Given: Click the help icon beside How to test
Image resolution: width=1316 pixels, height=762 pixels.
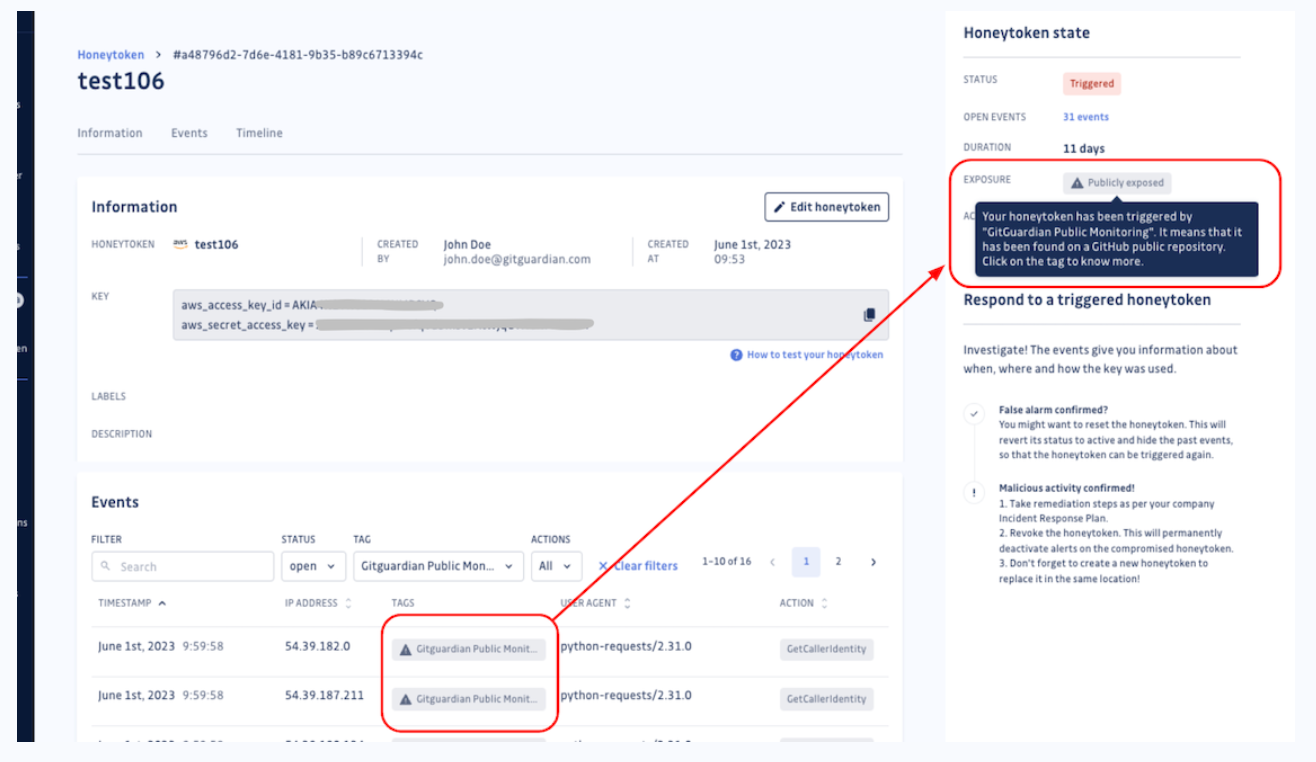Looking at the screenshot, I should click(x=736, y=355).
